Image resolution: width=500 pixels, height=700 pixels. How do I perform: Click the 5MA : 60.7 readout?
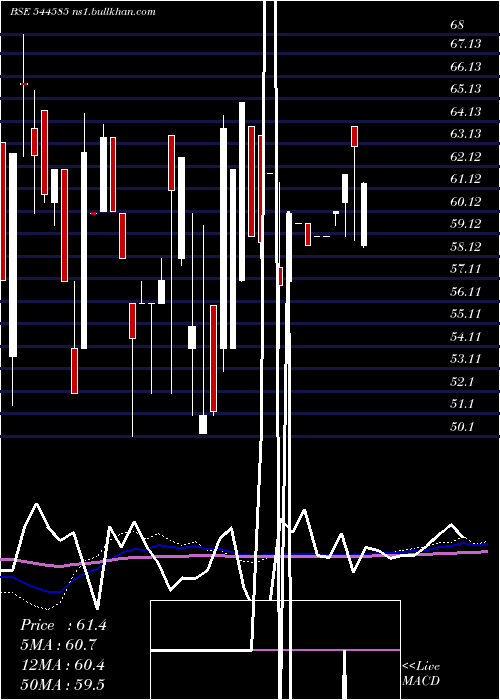coord(58,645)
